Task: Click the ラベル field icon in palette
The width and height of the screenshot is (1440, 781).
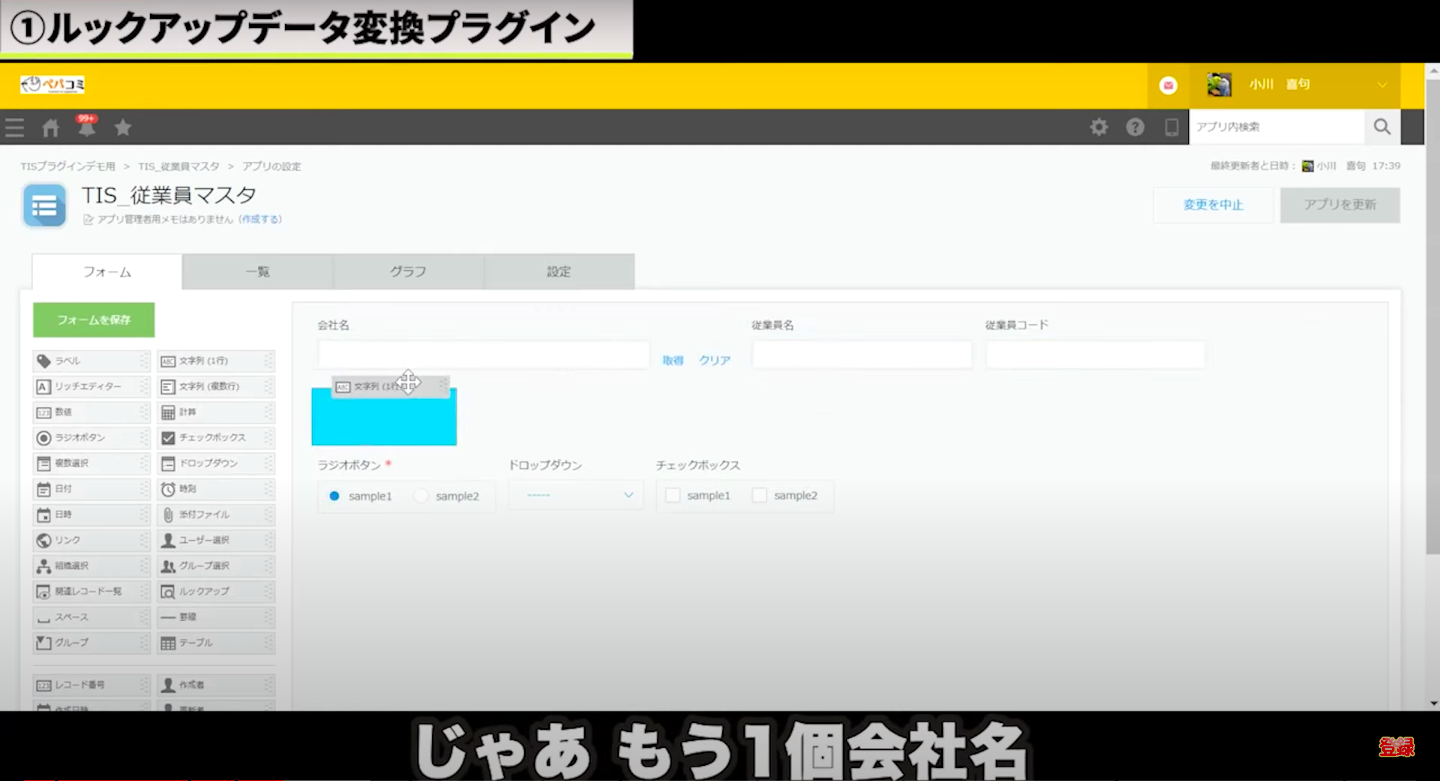Action: pos(44,361)
